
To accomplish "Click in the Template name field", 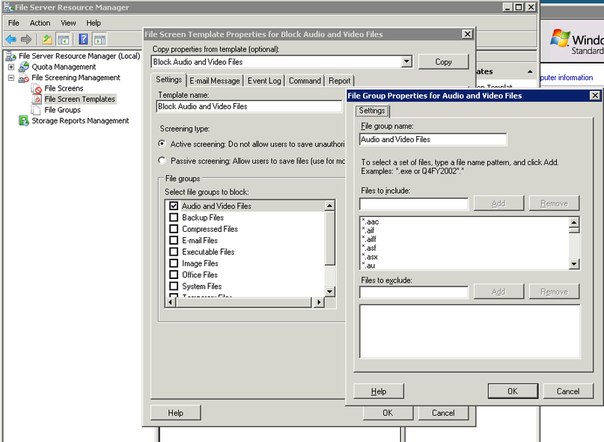I will coord(249,106).
